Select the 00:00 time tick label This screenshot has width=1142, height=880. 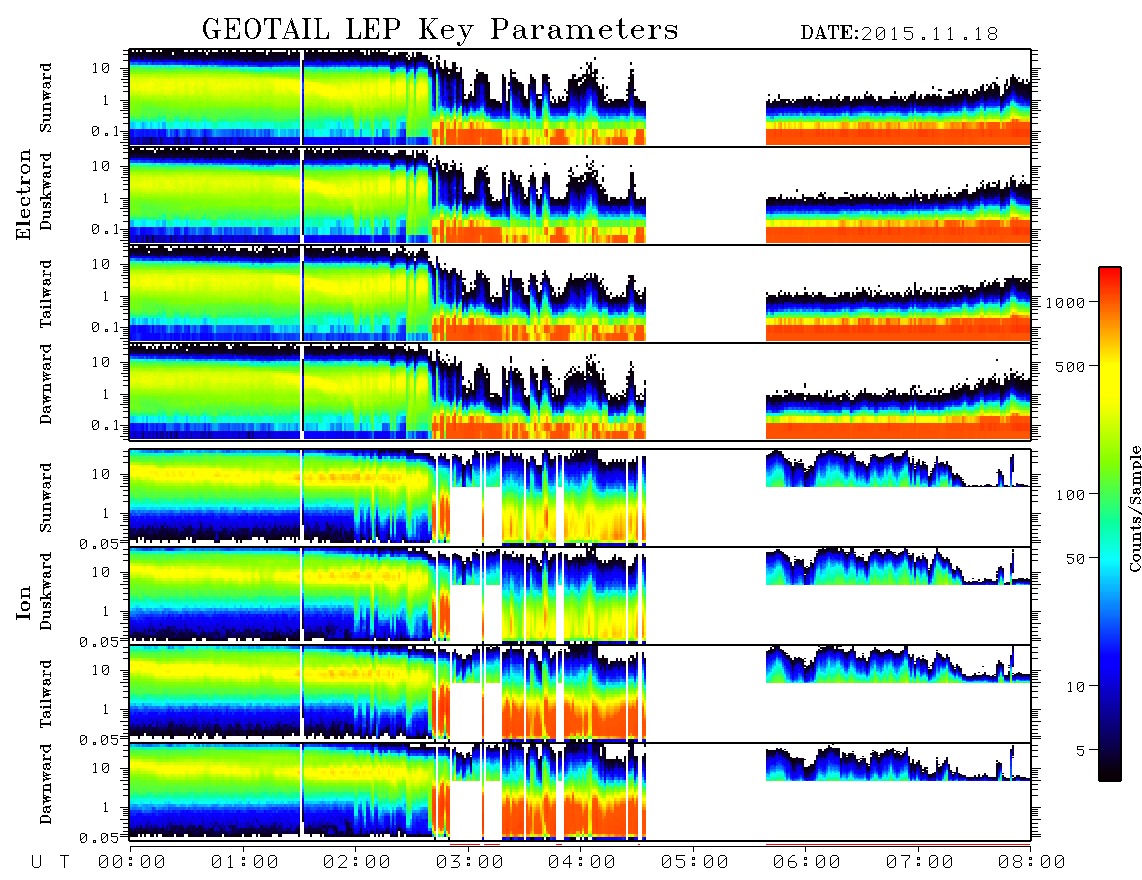point(132,862)
